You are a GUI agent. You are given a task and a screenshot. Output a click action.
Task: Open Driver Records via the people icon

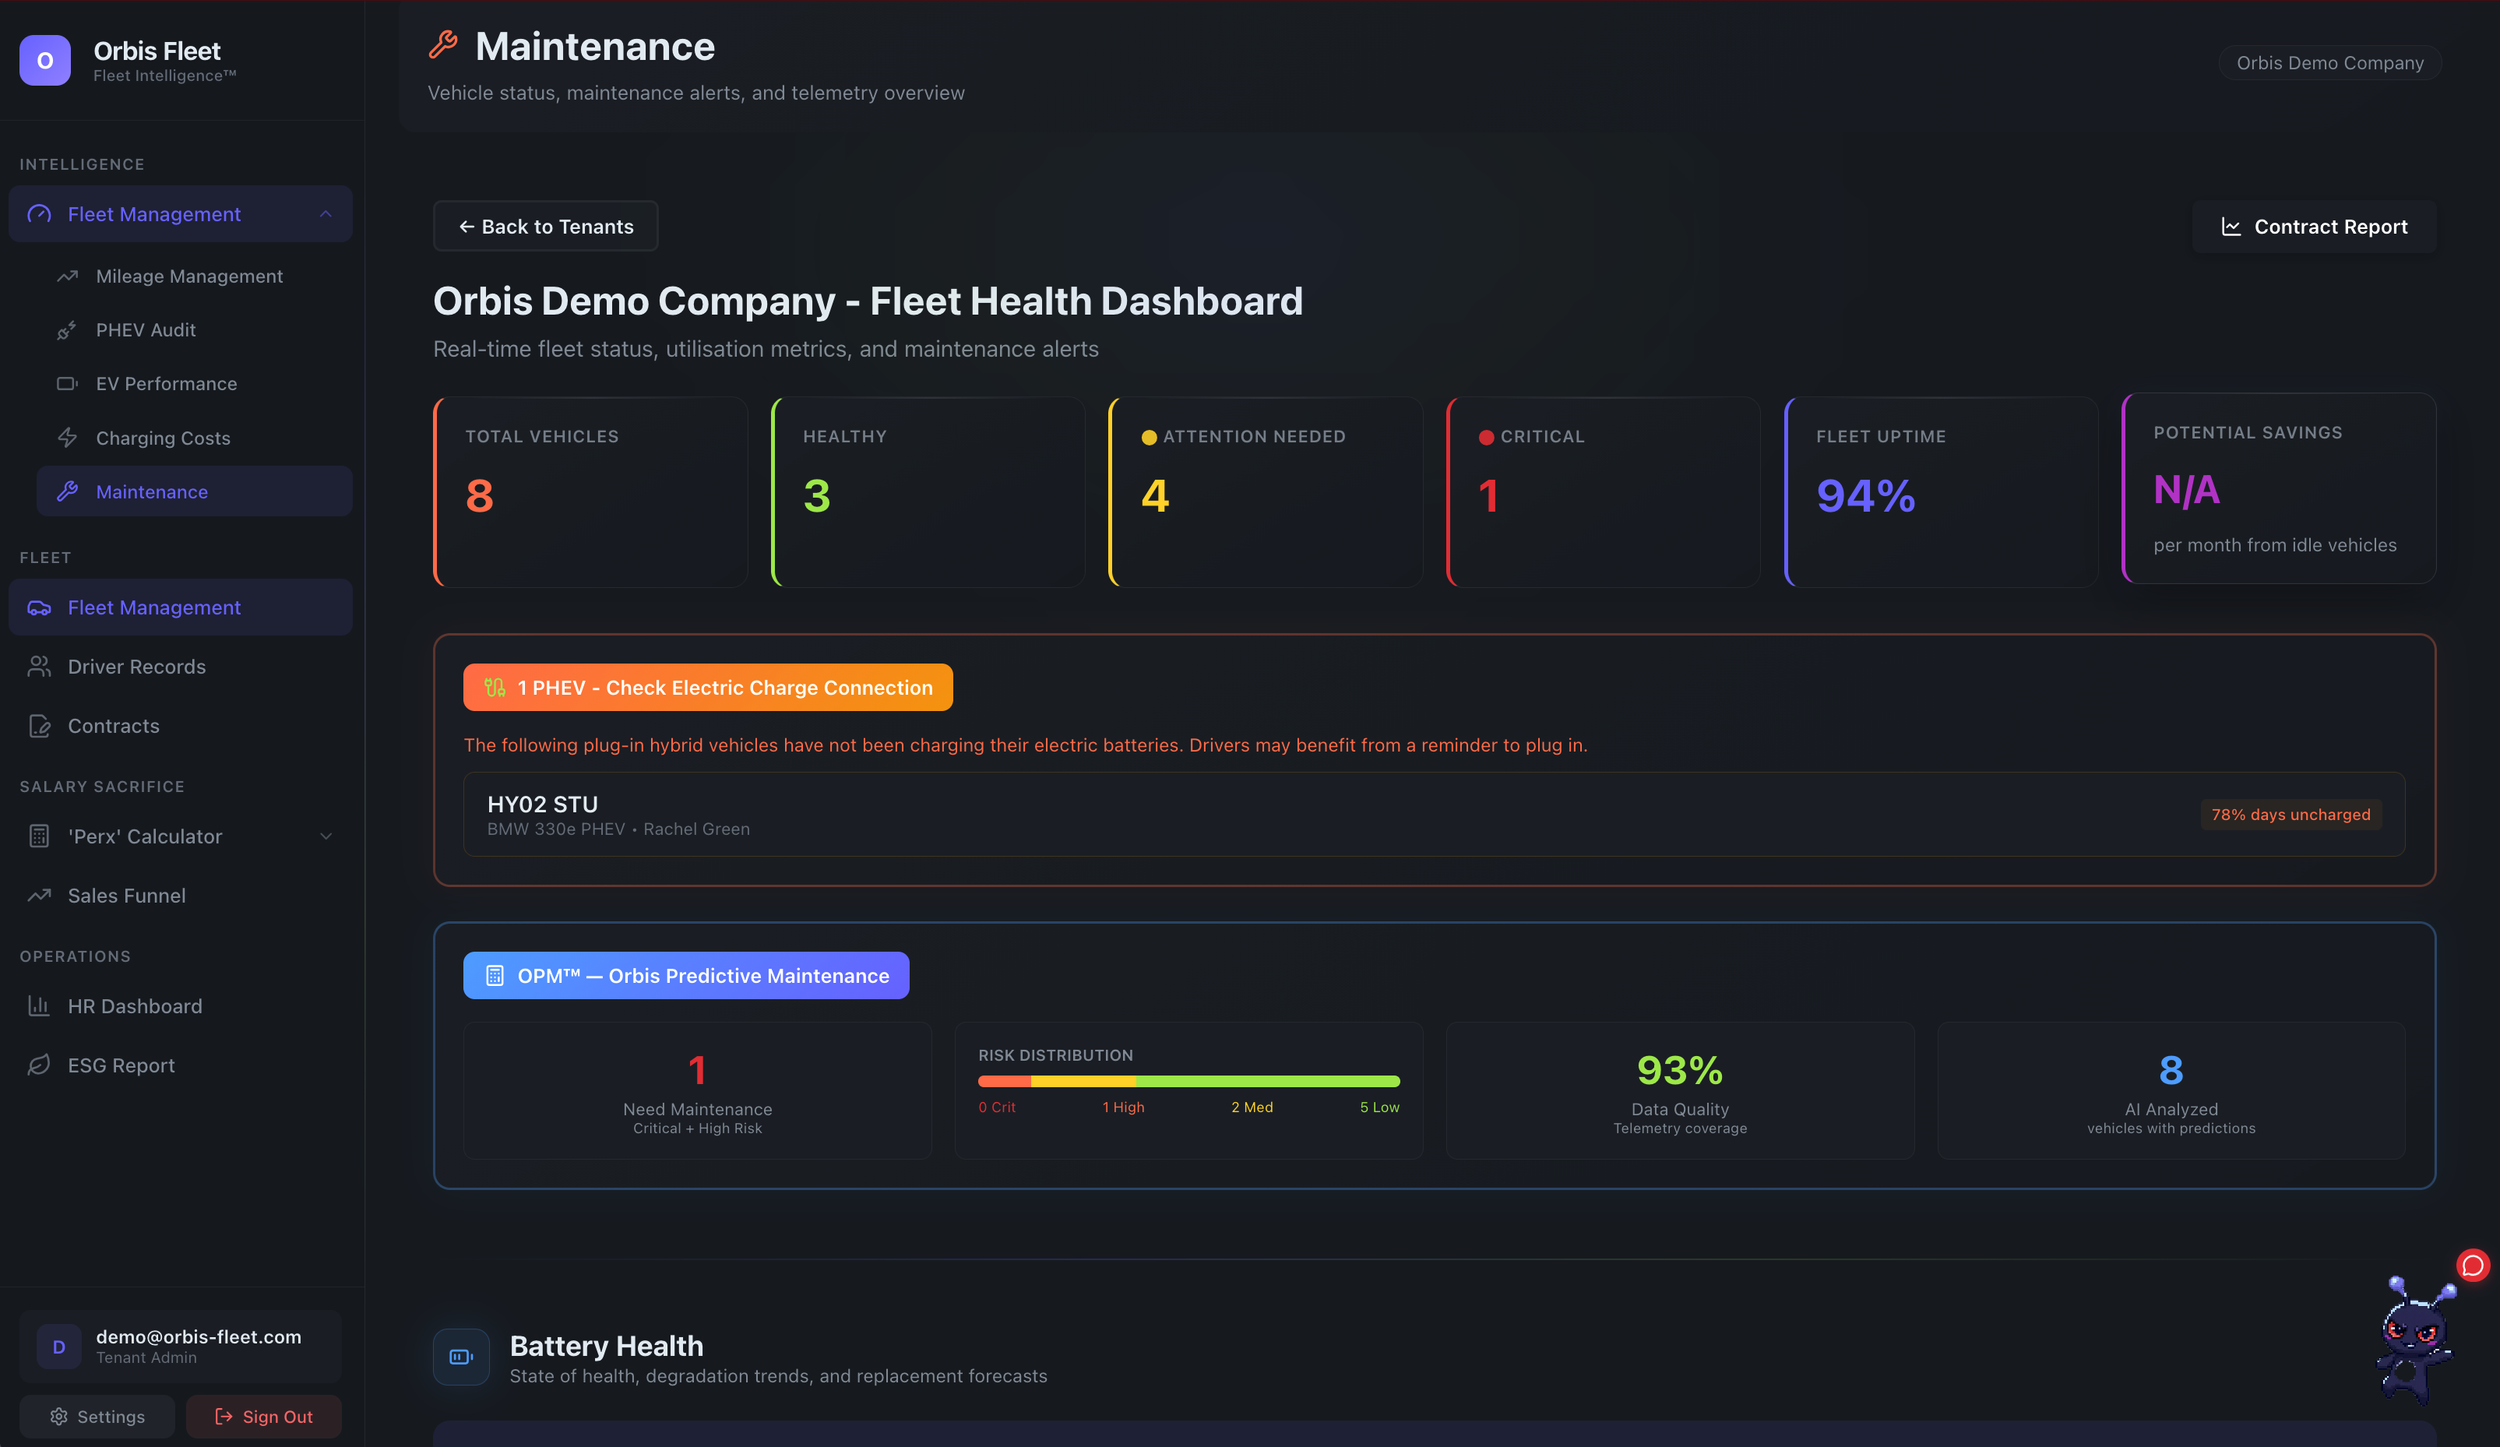click(39, 666)
